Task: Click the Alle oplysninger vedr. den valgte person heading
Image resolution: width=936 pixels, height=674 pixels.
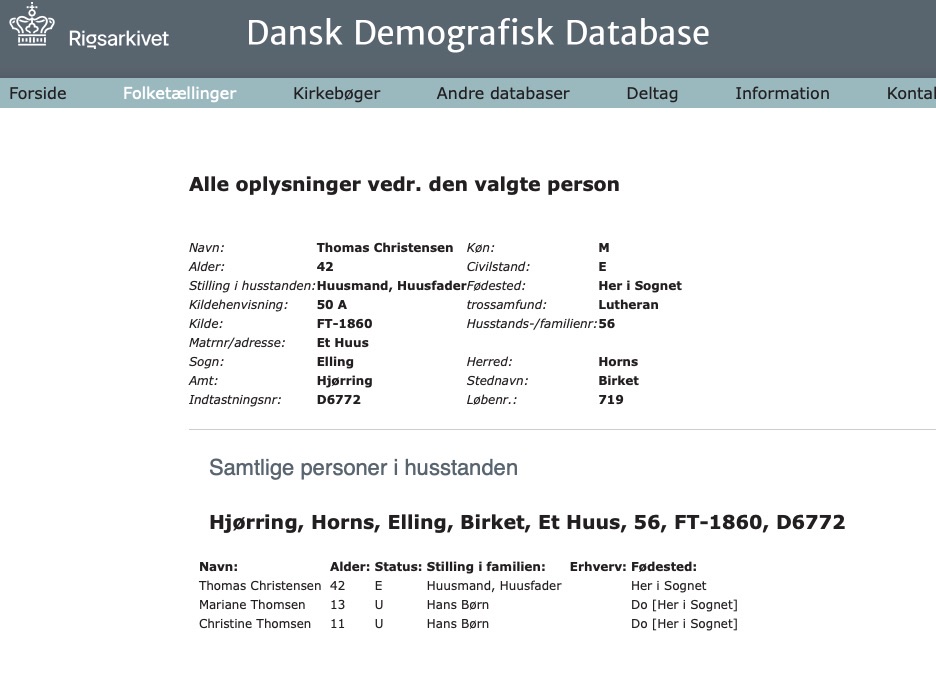Action: tap(404, 184)
